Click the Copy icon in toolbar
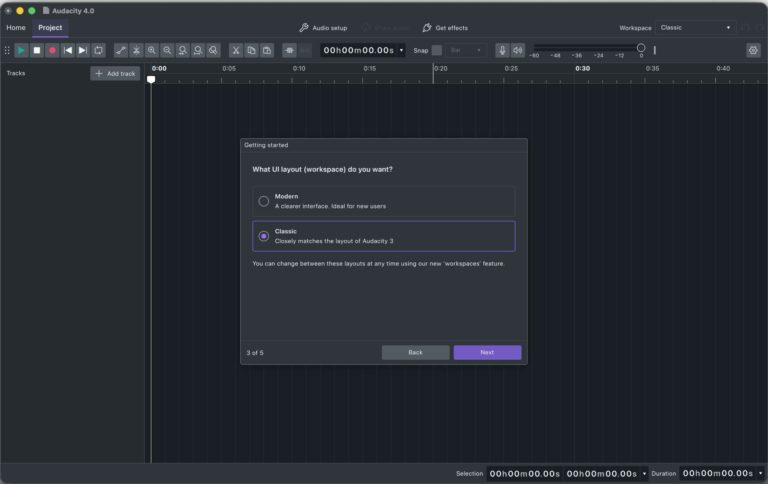Viewport: 768px width, 484px height. (x=251, y=50)
